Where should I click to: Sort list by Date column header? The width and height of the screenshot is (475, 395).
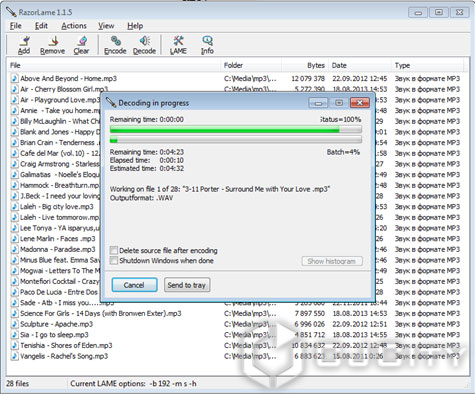pyautogui.click(x=360, y=65)
